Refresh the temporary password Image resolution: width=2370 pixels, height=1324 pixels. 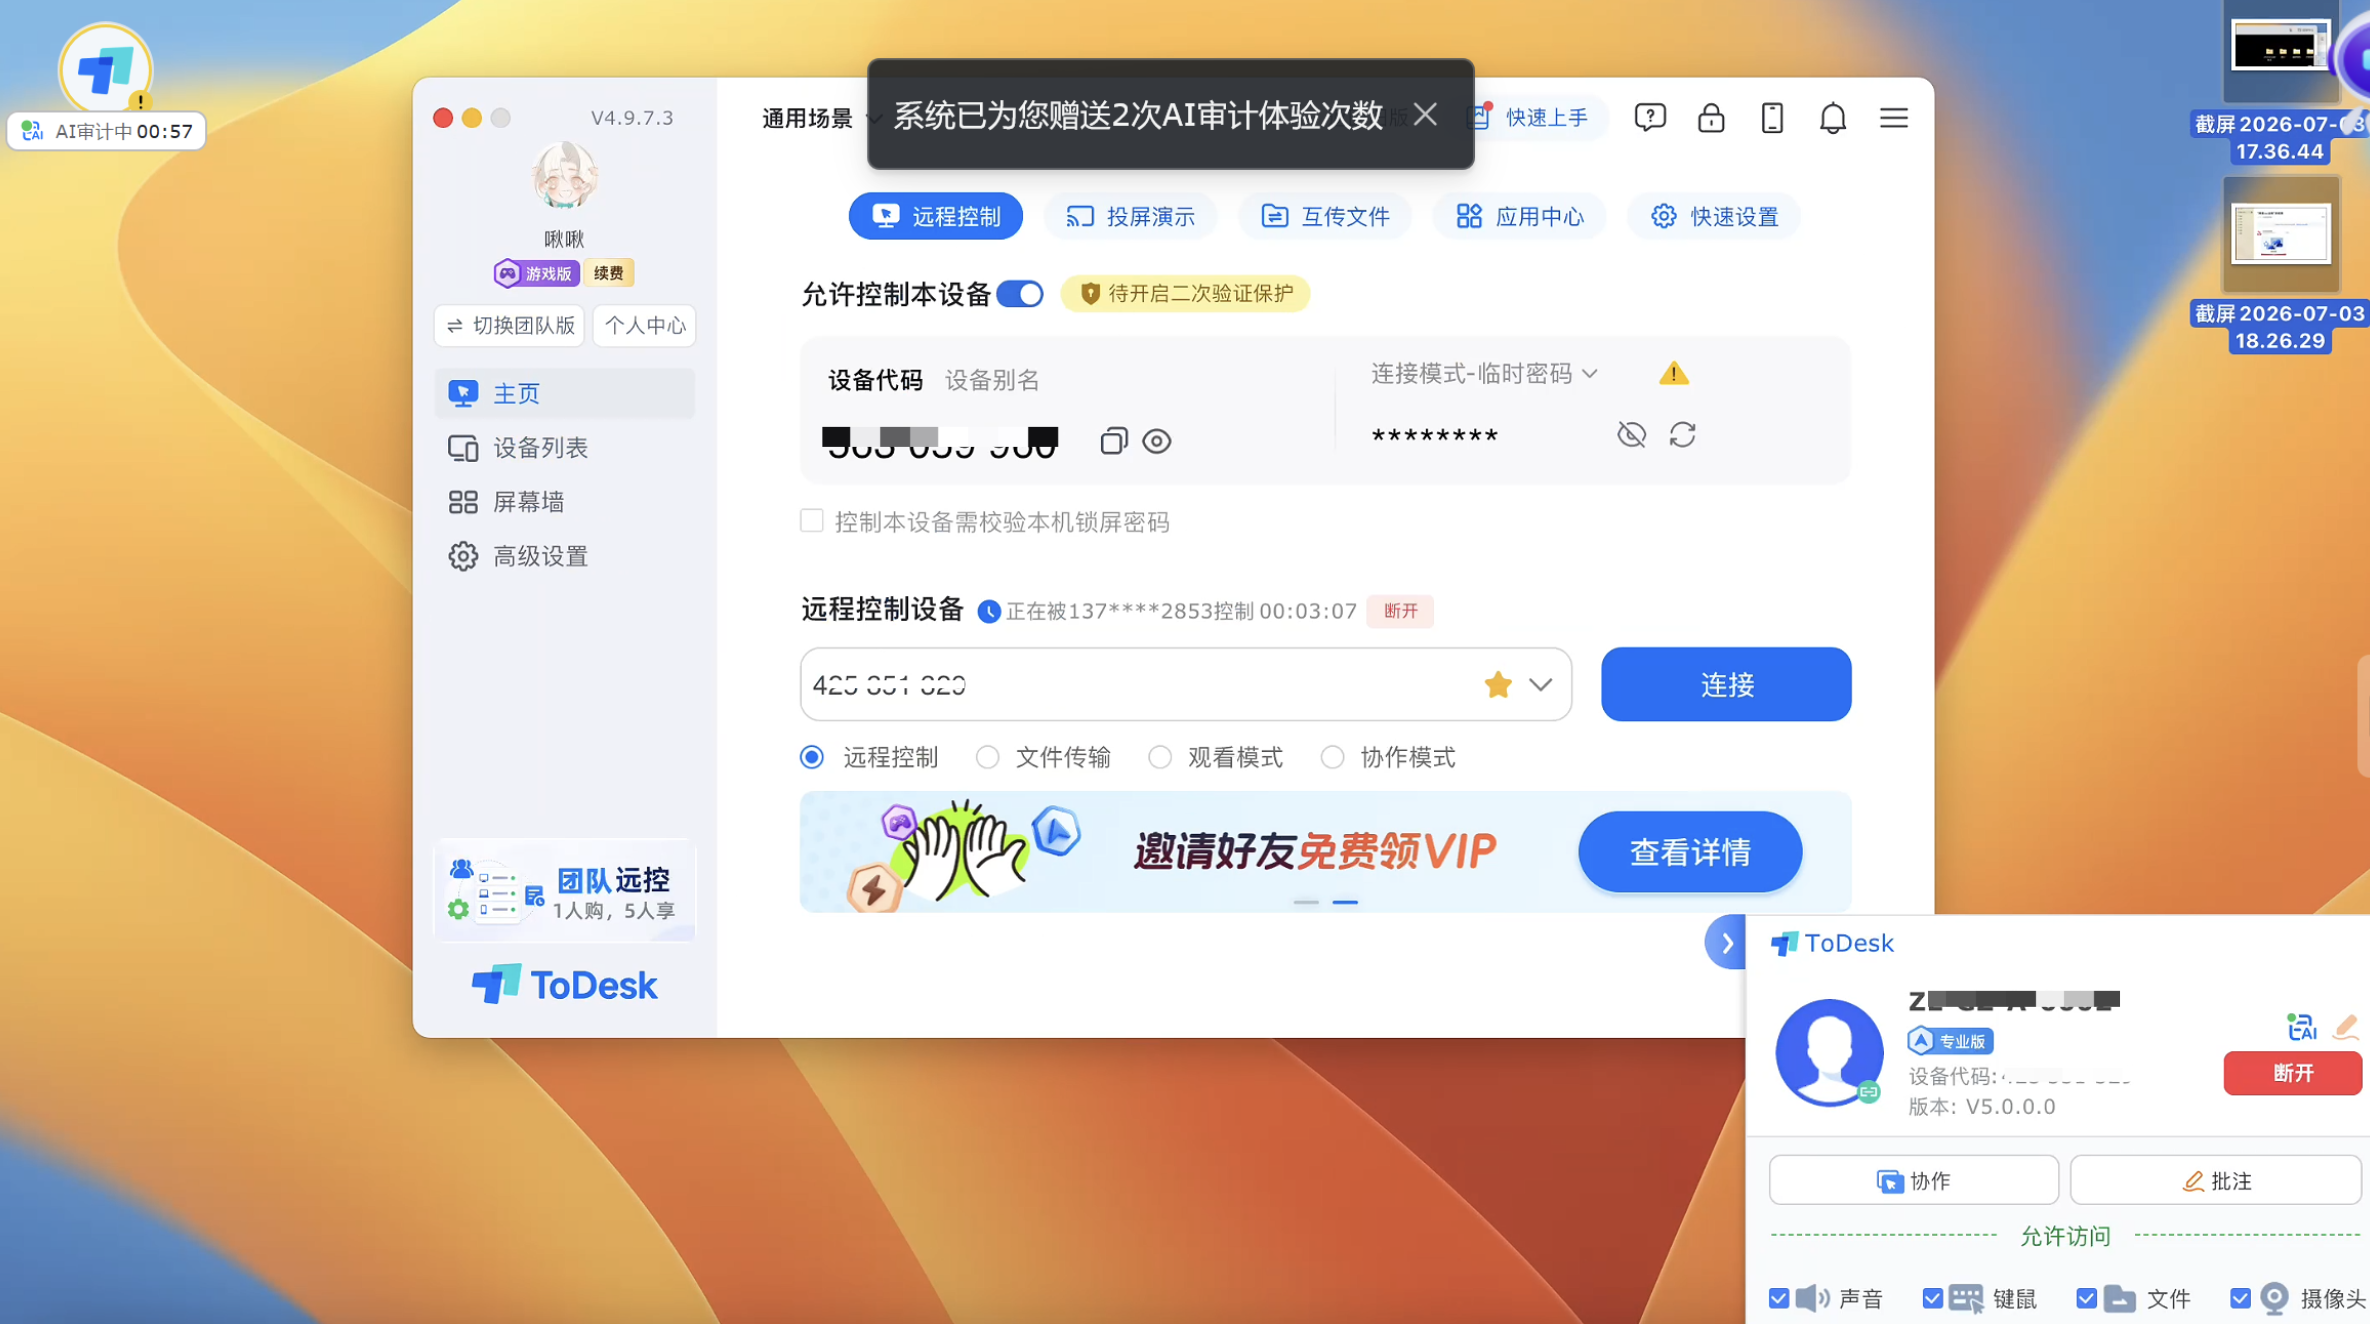(x=1682, y=435)
